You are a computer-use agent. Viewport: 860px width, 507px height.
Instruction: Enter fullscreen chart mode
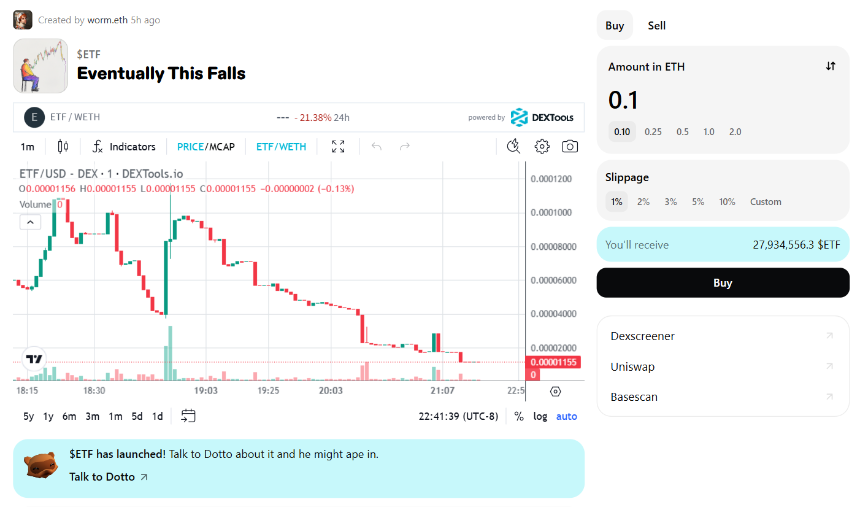[x=338, y=147]
